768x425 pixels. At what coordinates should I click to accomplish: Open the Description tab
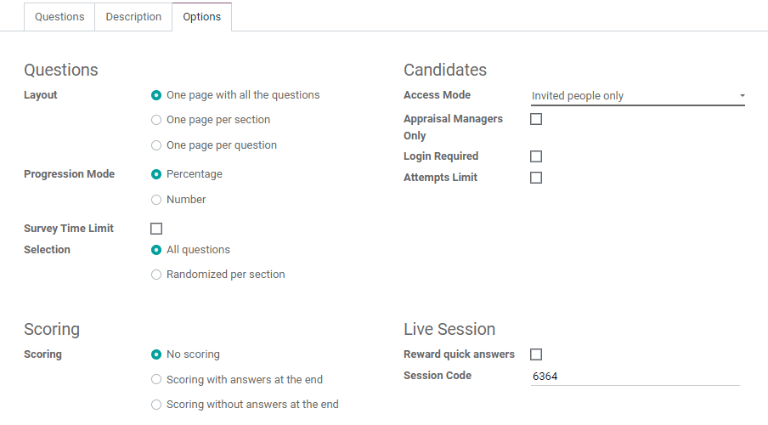coord(133,17)
